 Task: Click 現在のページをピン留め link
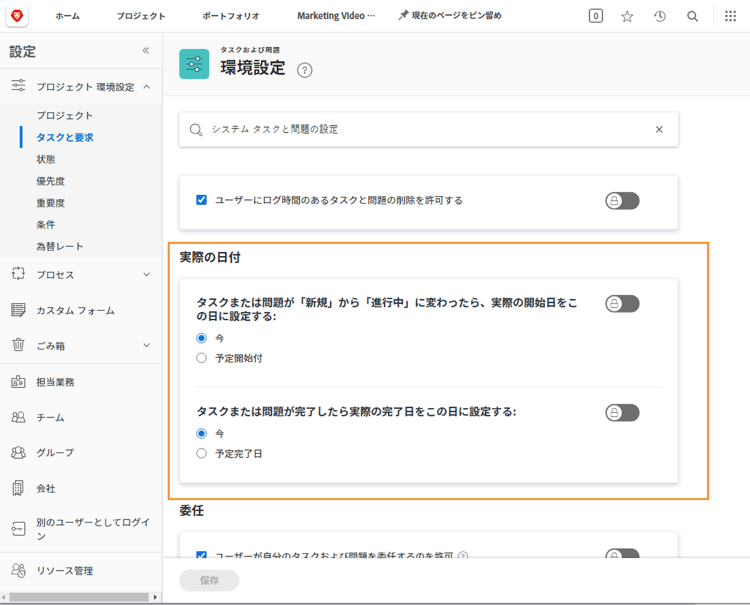click(456, 16)
